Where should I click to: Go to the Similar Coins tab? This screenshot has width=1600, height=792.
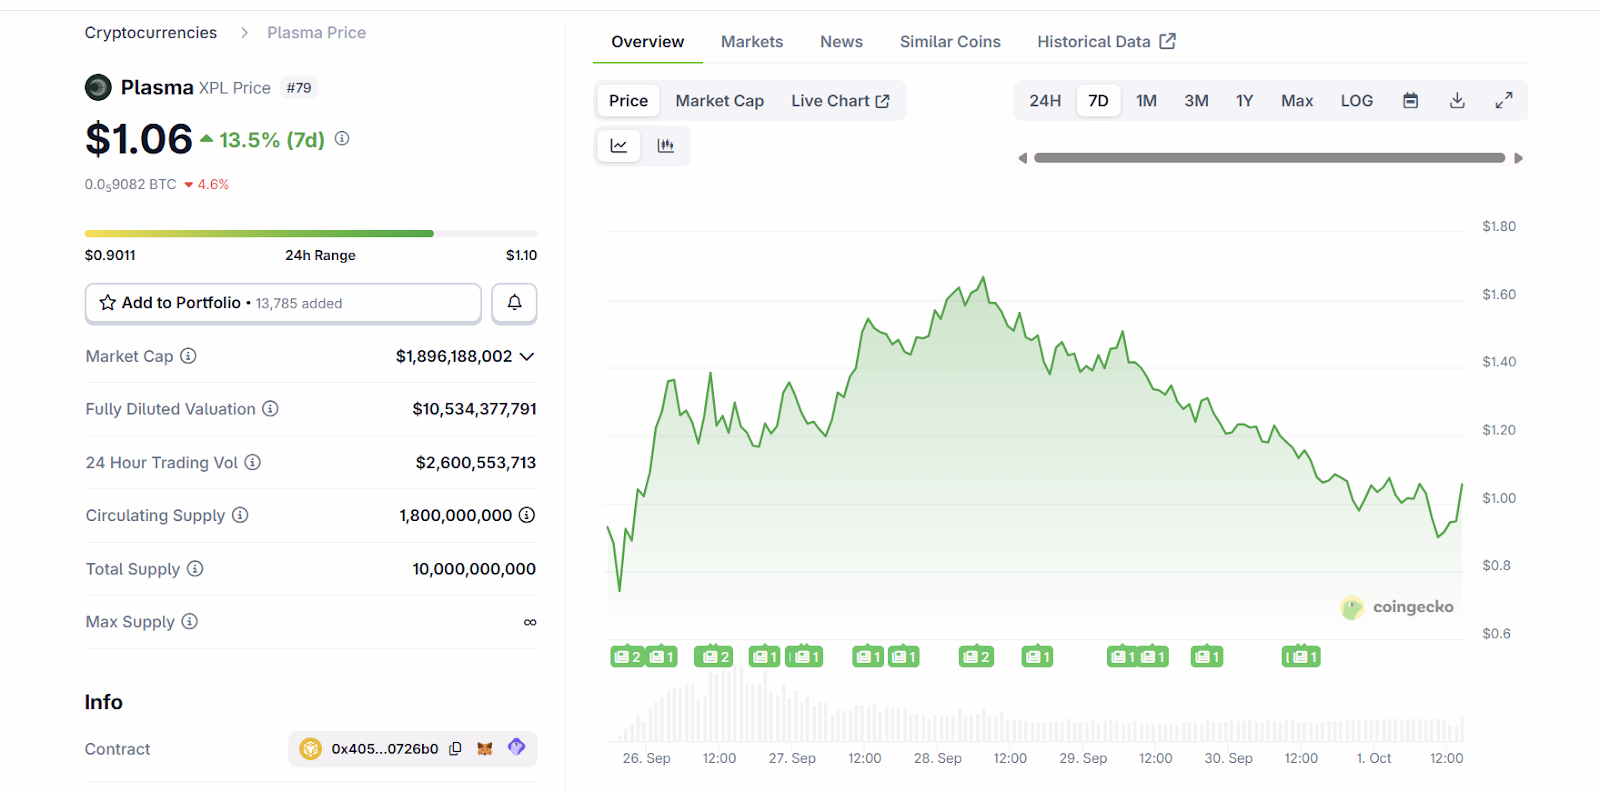949,42
